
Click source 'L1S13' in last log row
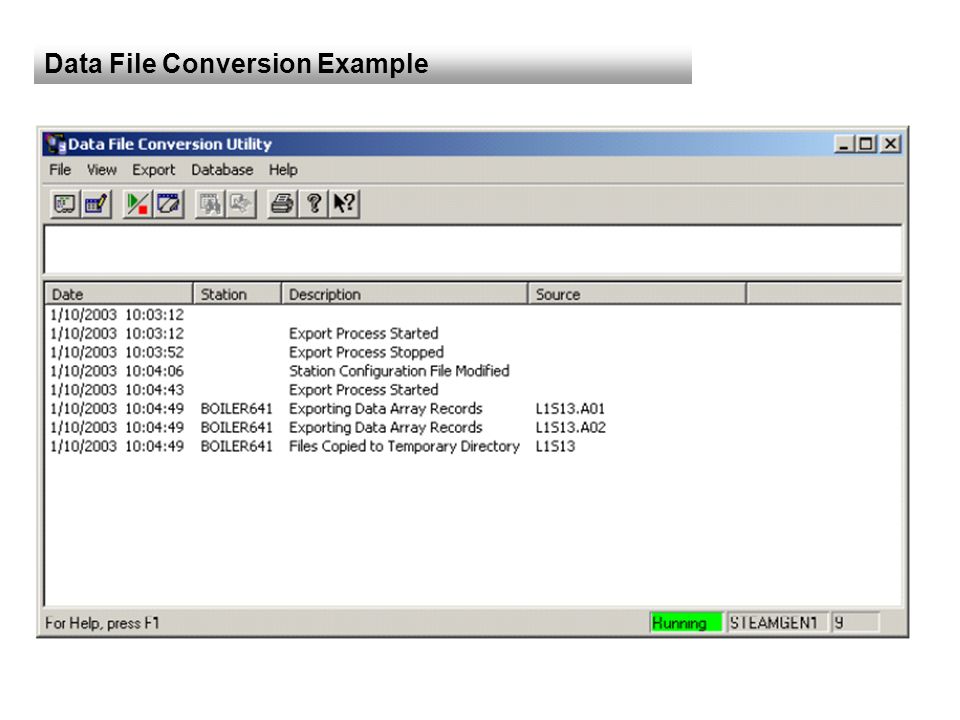point(555,446)
